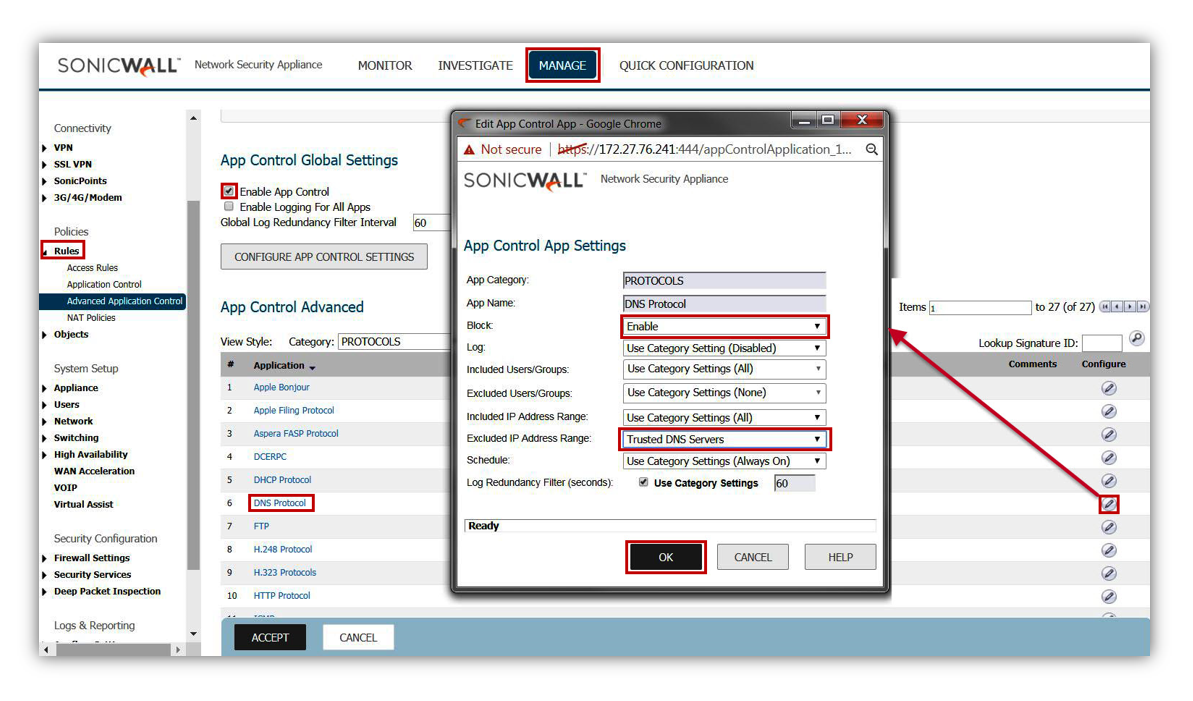Open the configure icon in the FTP row
This screenshot has width=1193, height=701.
pos(1109,527)
